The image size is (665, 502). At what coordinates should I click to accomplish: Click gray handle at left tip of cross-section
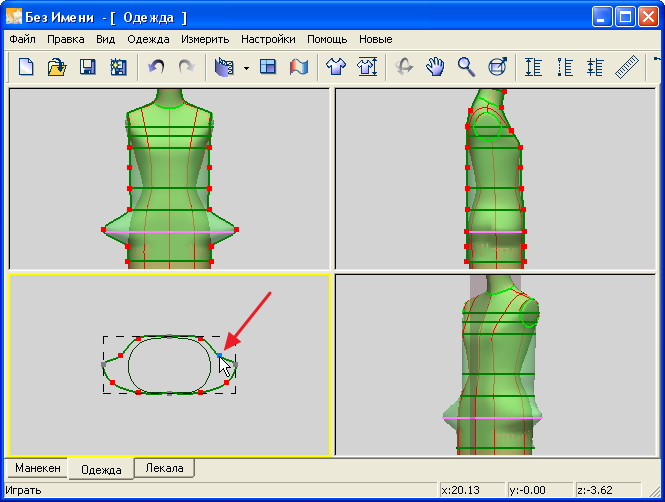(103, 365)
